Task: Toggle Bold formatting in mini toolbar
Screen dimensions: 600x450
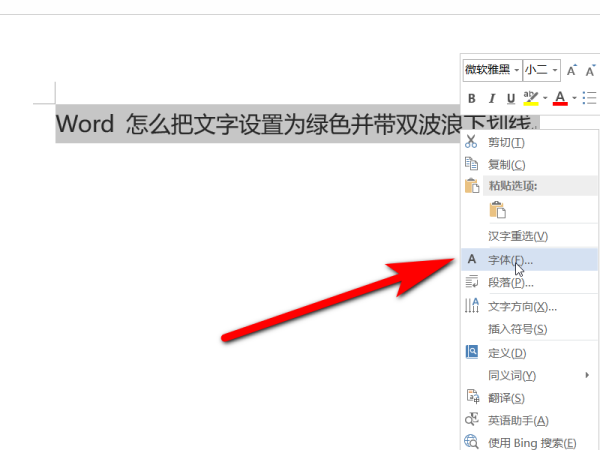Action: click(472, 99)
